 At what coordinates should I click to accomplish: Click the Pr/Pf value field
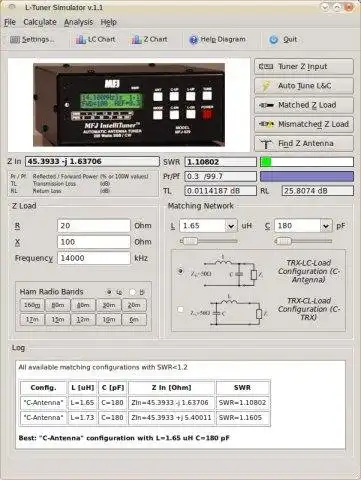(x=221, y=176)
